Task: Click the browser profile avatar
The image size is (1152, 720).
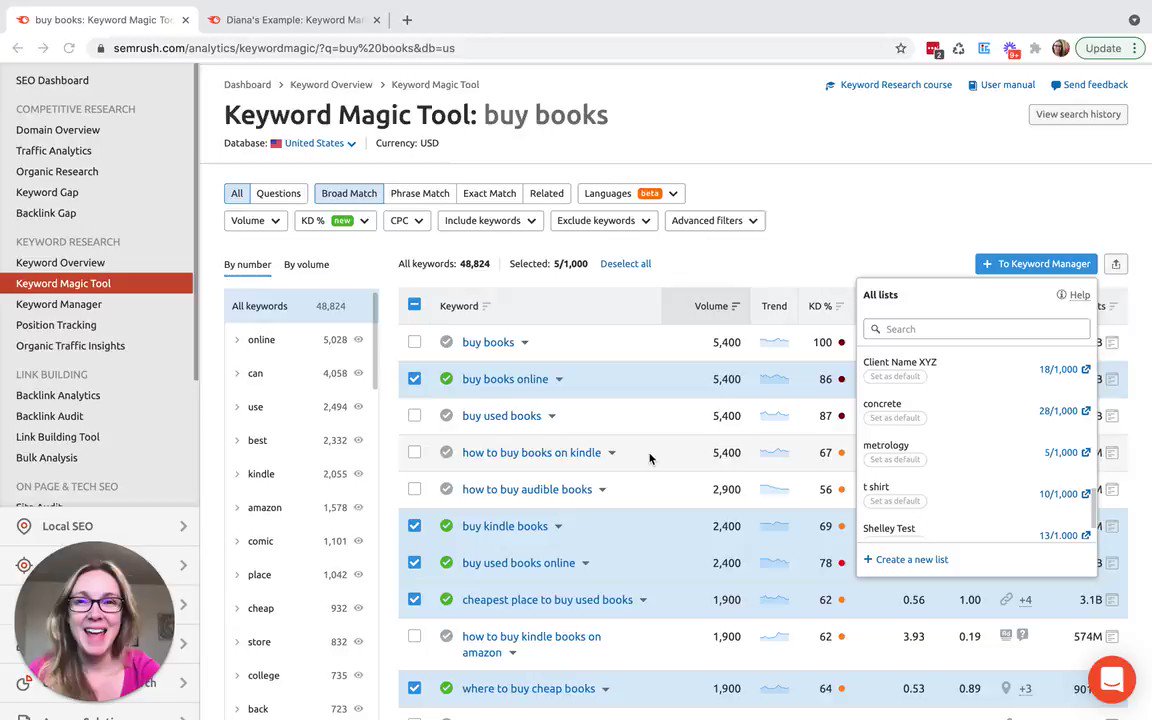Action: point(1060,48)
